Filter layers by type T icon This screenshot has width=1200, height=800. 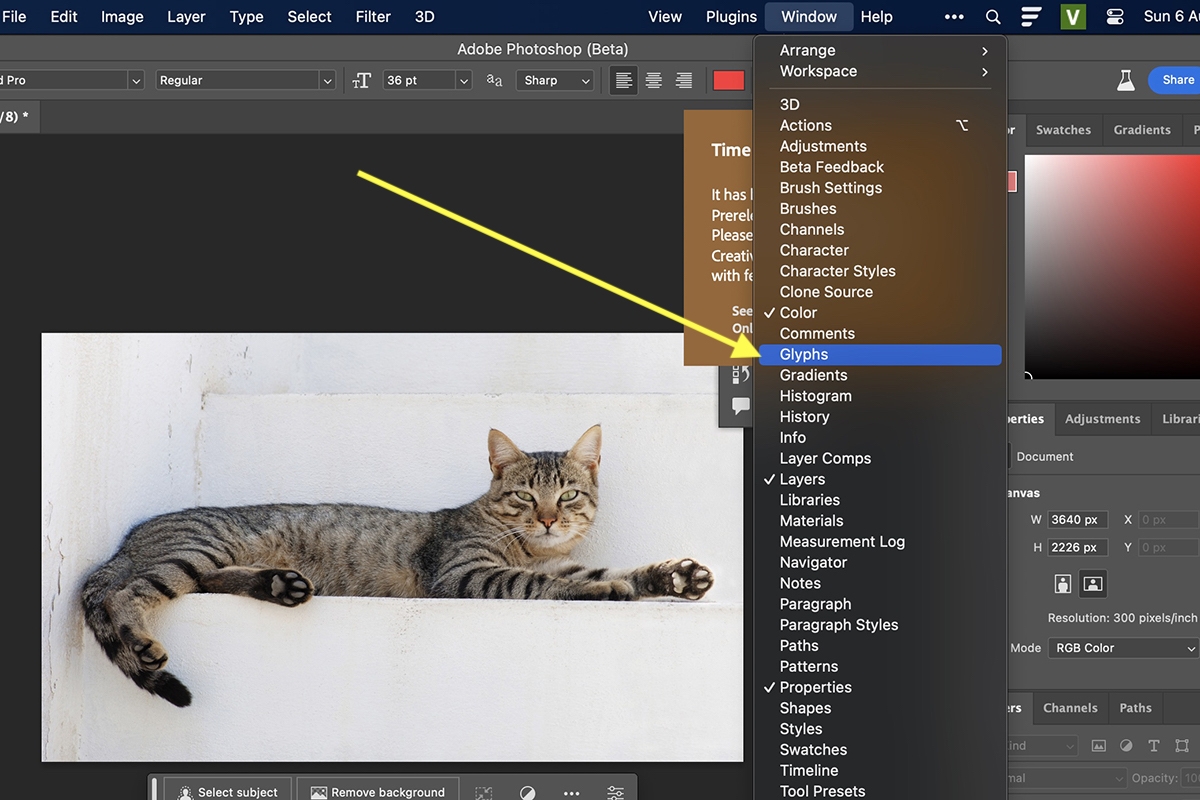coord(1154,746)
